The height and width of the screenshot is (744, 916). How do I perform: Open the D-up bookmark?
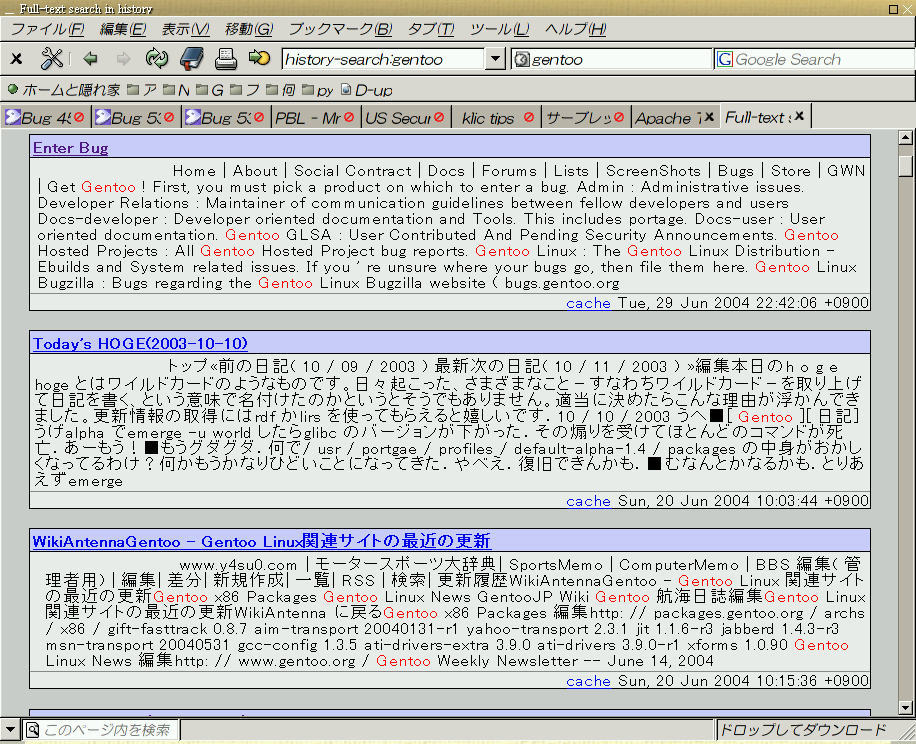[x=366, y=90]
